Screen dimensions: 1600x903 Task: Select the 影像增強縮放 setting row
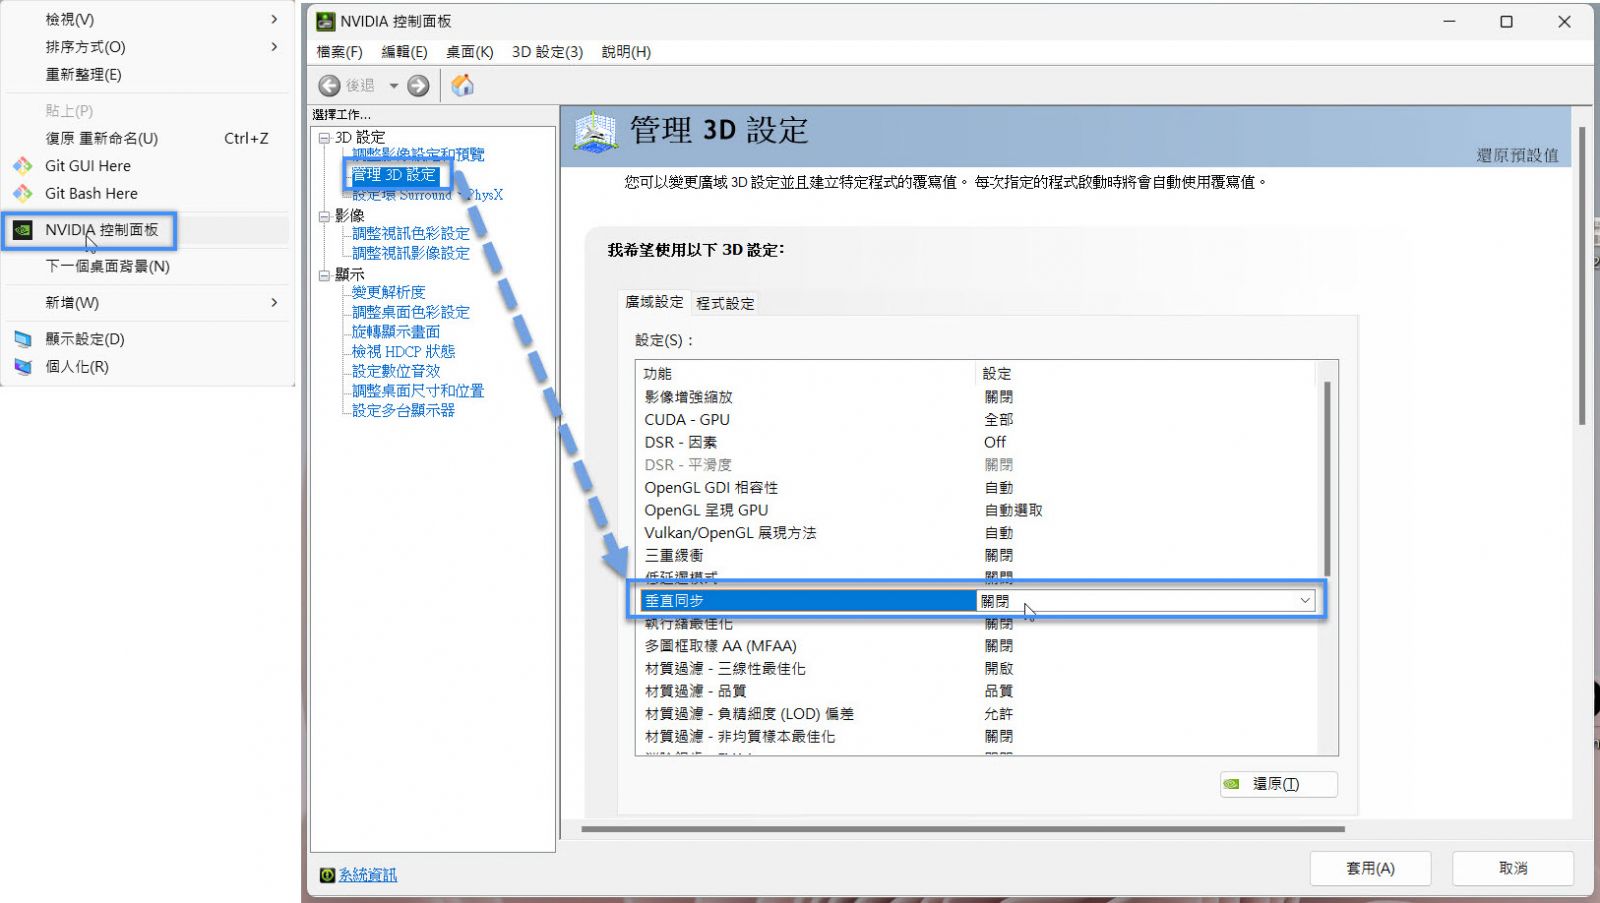tap(978, 397)
